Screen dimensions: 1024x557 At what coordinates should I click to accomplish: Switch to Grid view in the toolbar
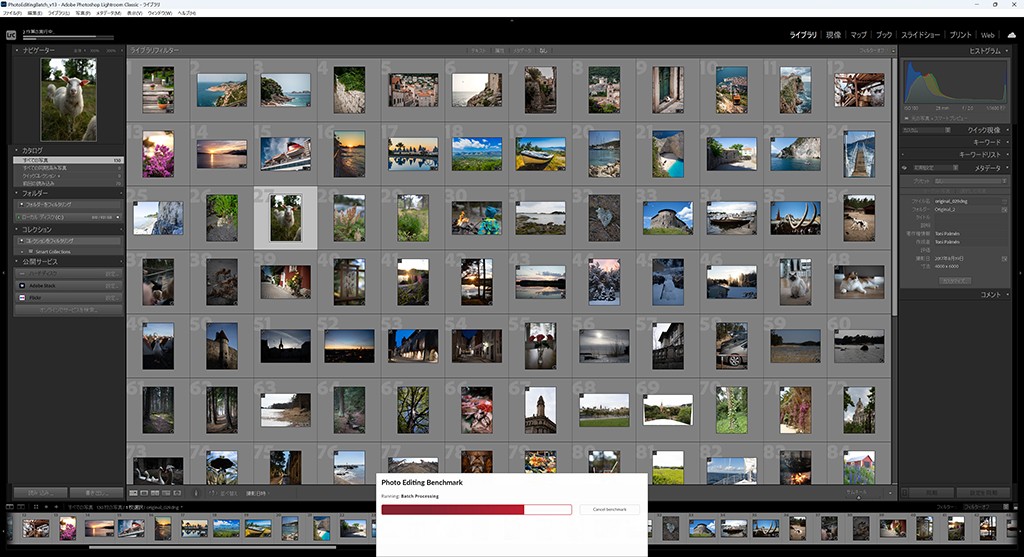(134, 493)
